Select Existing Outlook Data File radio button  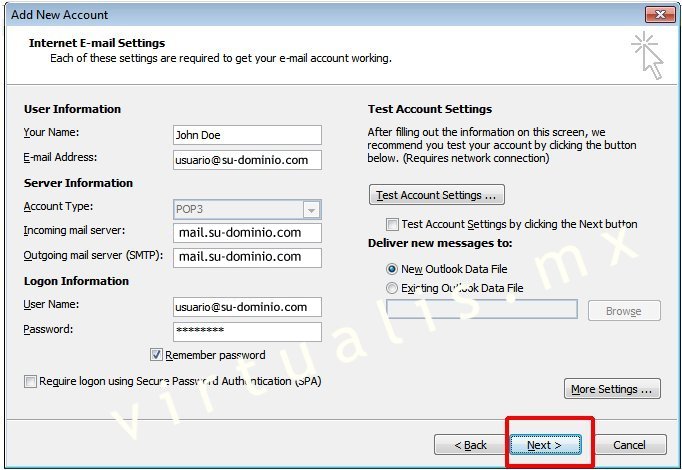(x=392, y=288)
